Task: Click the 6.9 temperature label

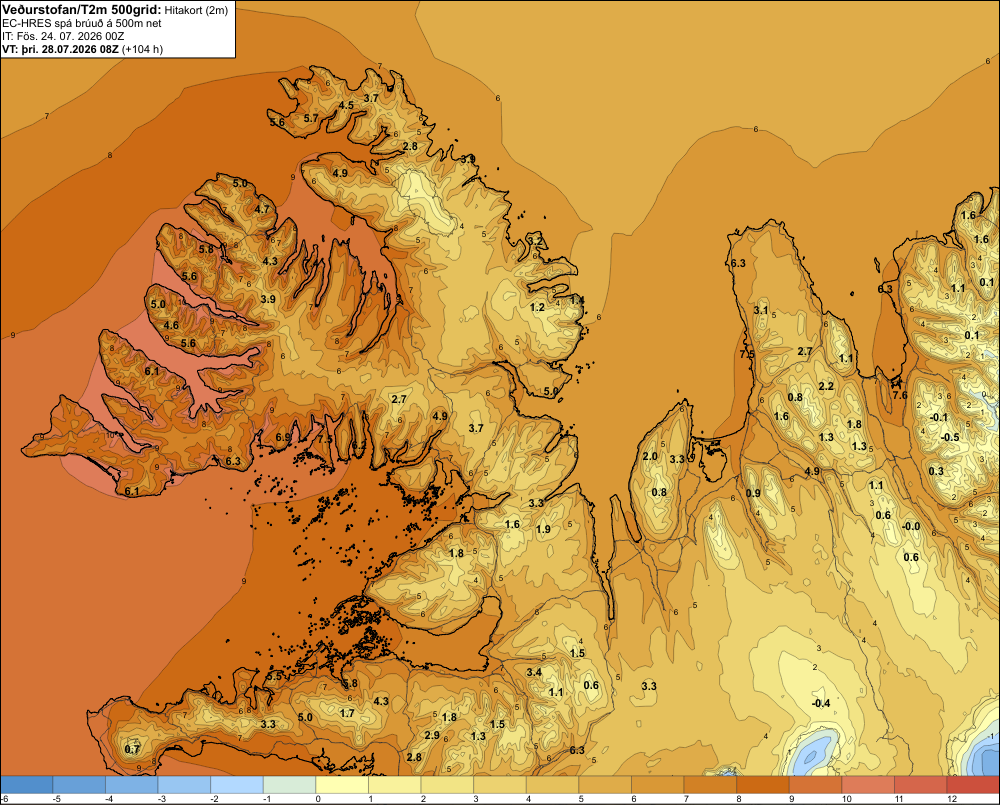Action: click(x=283, y=437)
